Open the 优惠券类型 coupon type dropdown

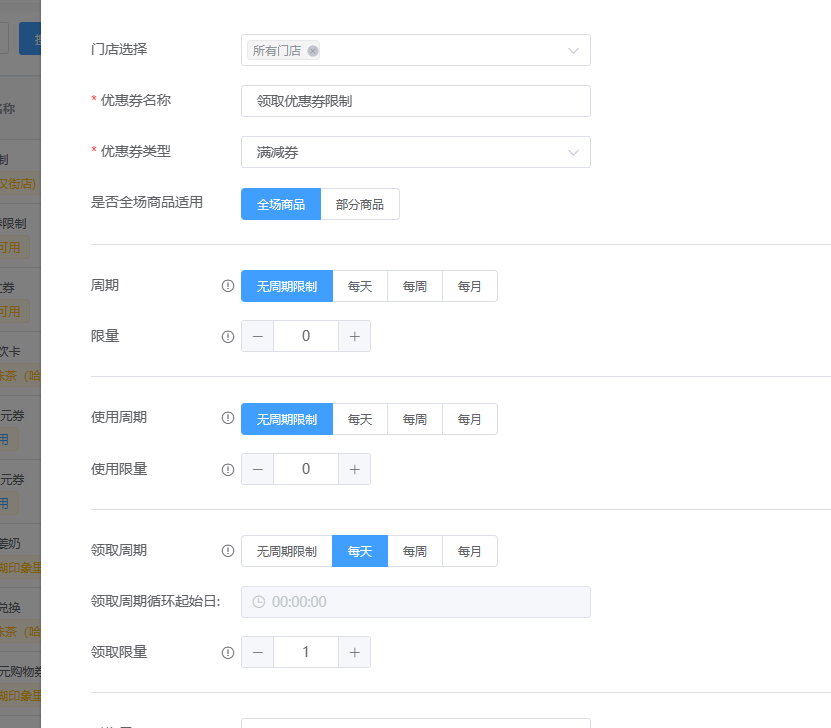415,151
